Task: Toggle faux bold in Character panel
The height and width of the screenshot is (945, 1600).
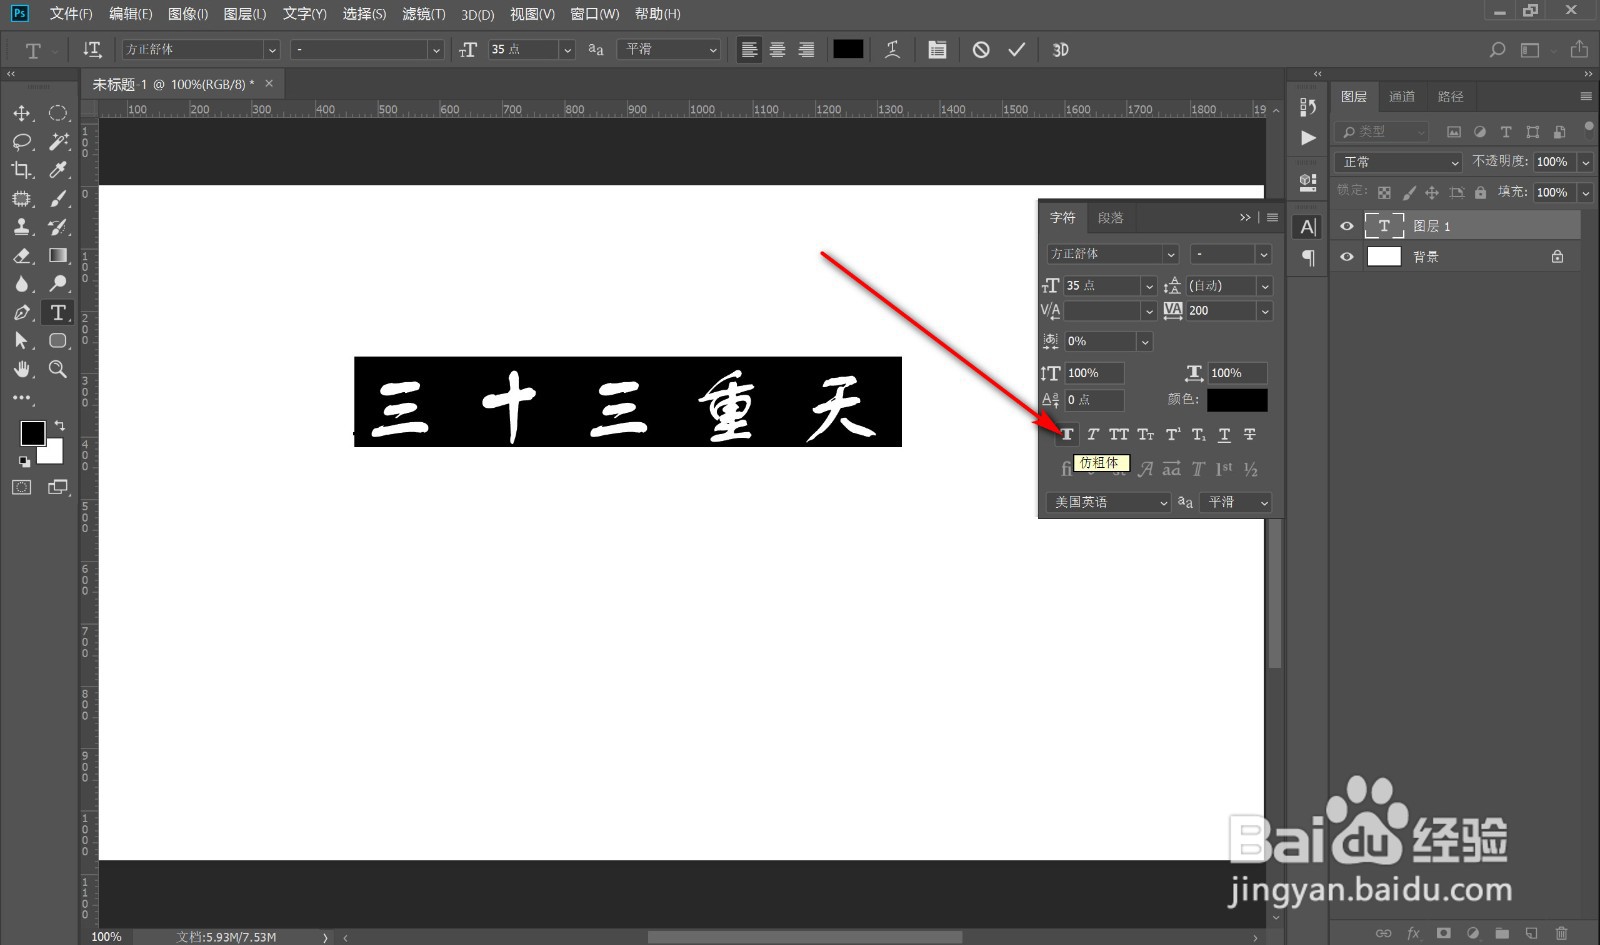Action: (x=1067, y=434)
